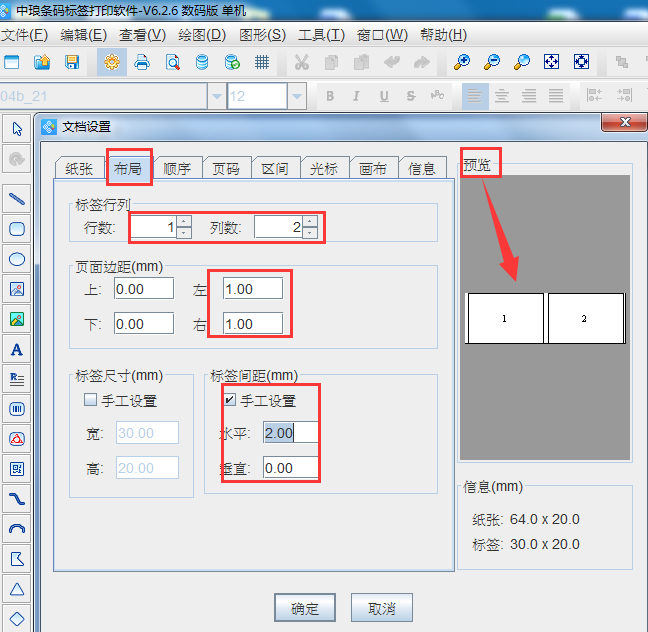Viewport: 648px width, 632px height.
Task: Click the Print icon in toolbar
Action: 142,62
